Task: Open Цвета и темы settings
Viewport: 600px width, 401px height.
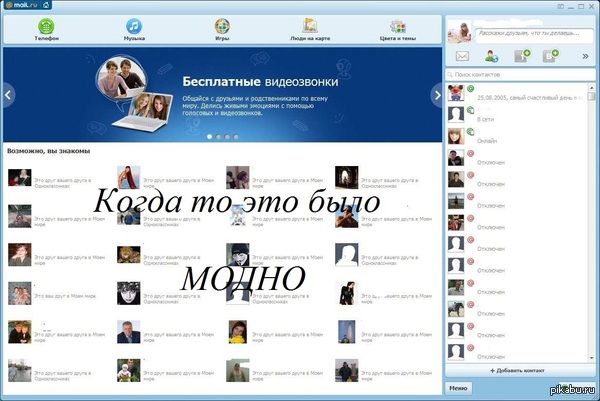Action: coord(398,28)
